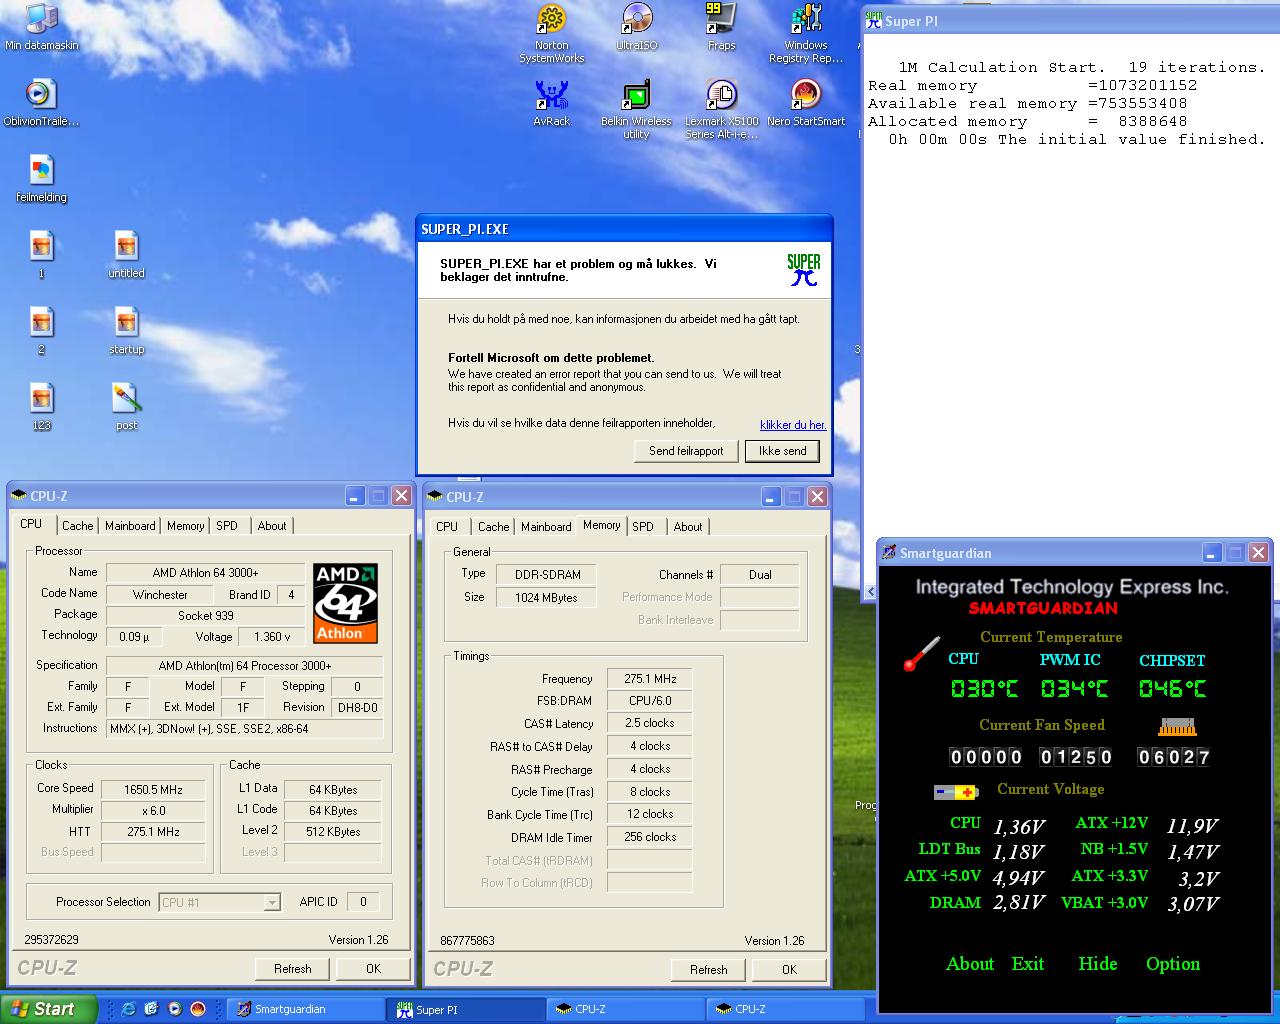This screenshot has height=1024, width=1280.
Task: Expand the Processor Selection dropdown
Action: click(x=271, y=902)
